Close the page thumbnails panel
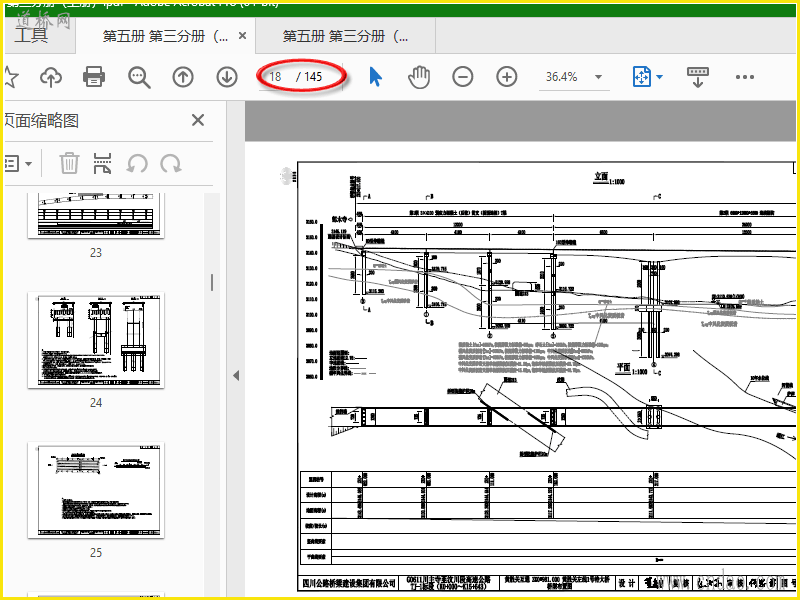 tap(198, 120)
